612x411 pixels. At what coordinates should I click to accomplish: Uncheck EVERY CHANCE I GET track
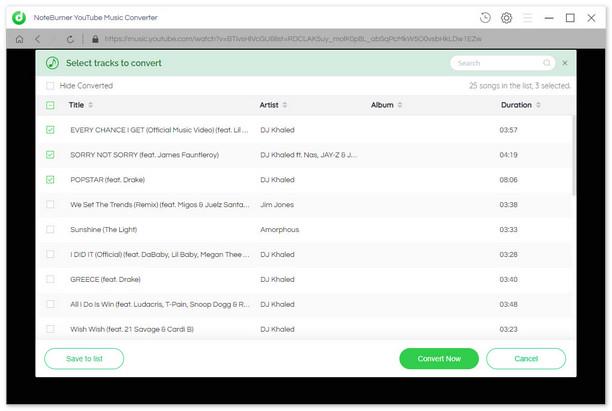[50, 130]
